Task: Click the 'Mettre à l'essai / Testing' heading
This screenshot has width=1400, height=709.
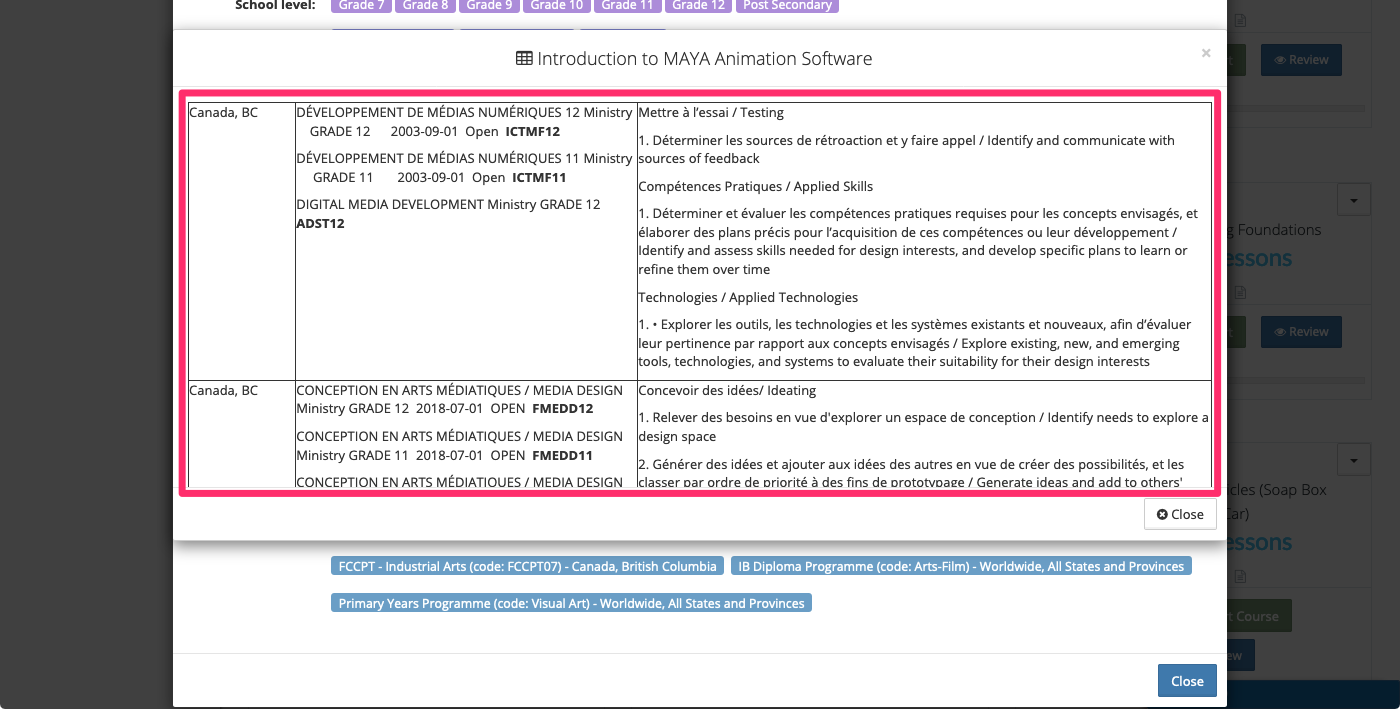Action: pos(711,112)
